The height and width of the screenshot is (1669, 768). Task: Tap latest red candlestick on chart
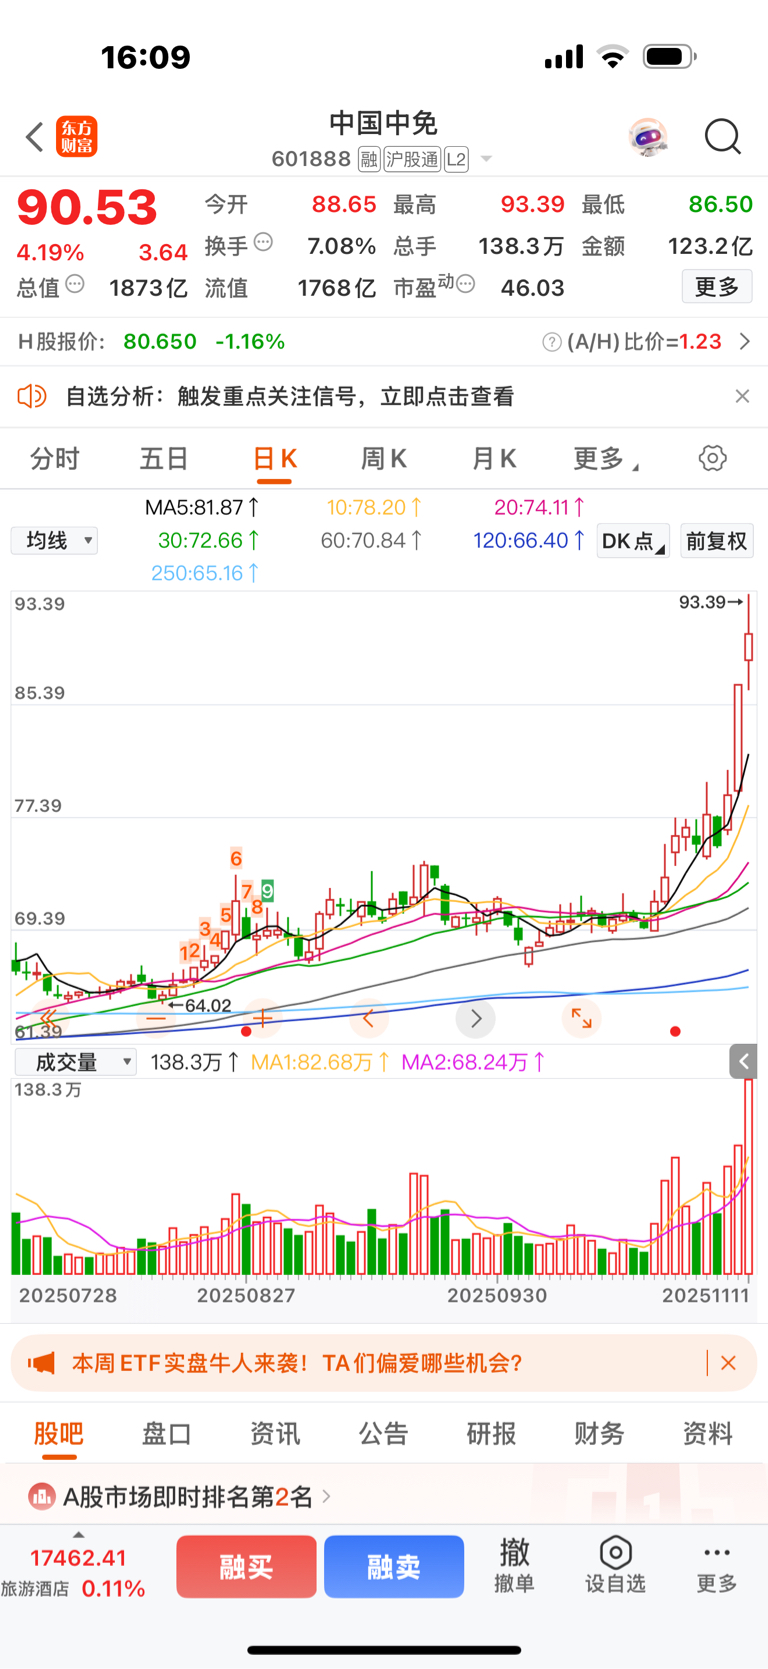point(748,646)
